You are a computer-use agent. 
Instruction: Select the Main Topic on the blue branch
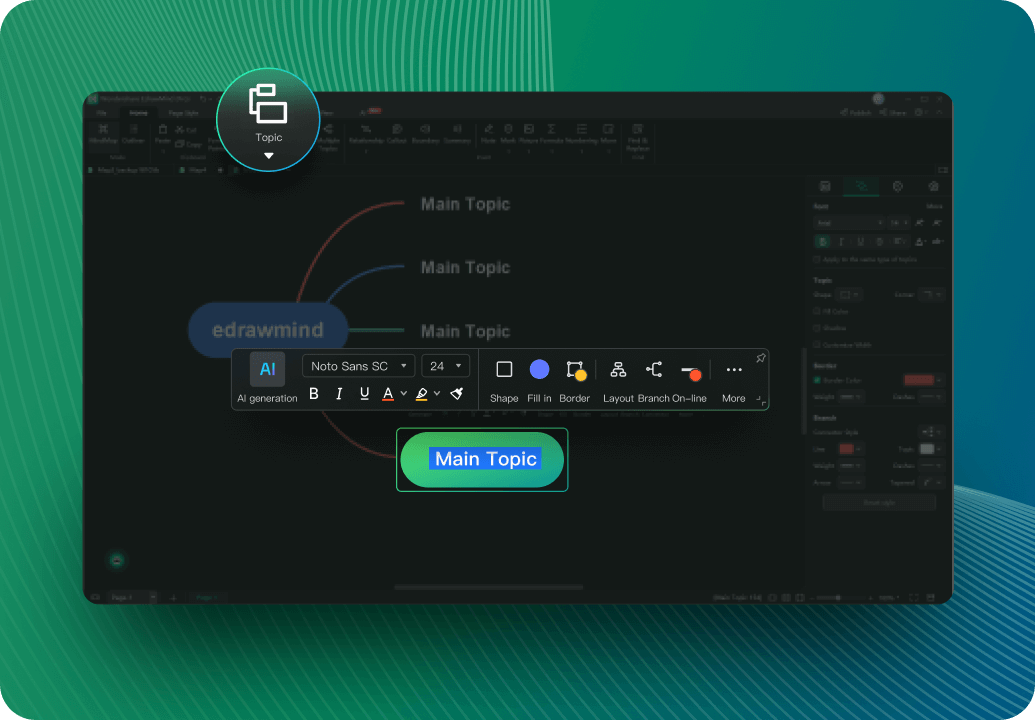[x=465, y=267]
